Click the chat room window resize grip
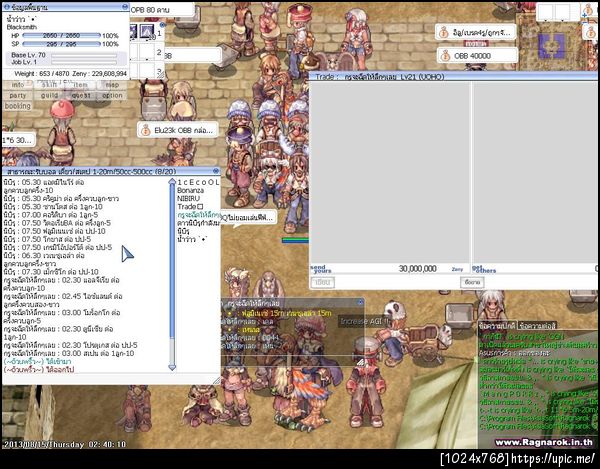Screen dimensions: 600x469 click(x=217, y=380)
